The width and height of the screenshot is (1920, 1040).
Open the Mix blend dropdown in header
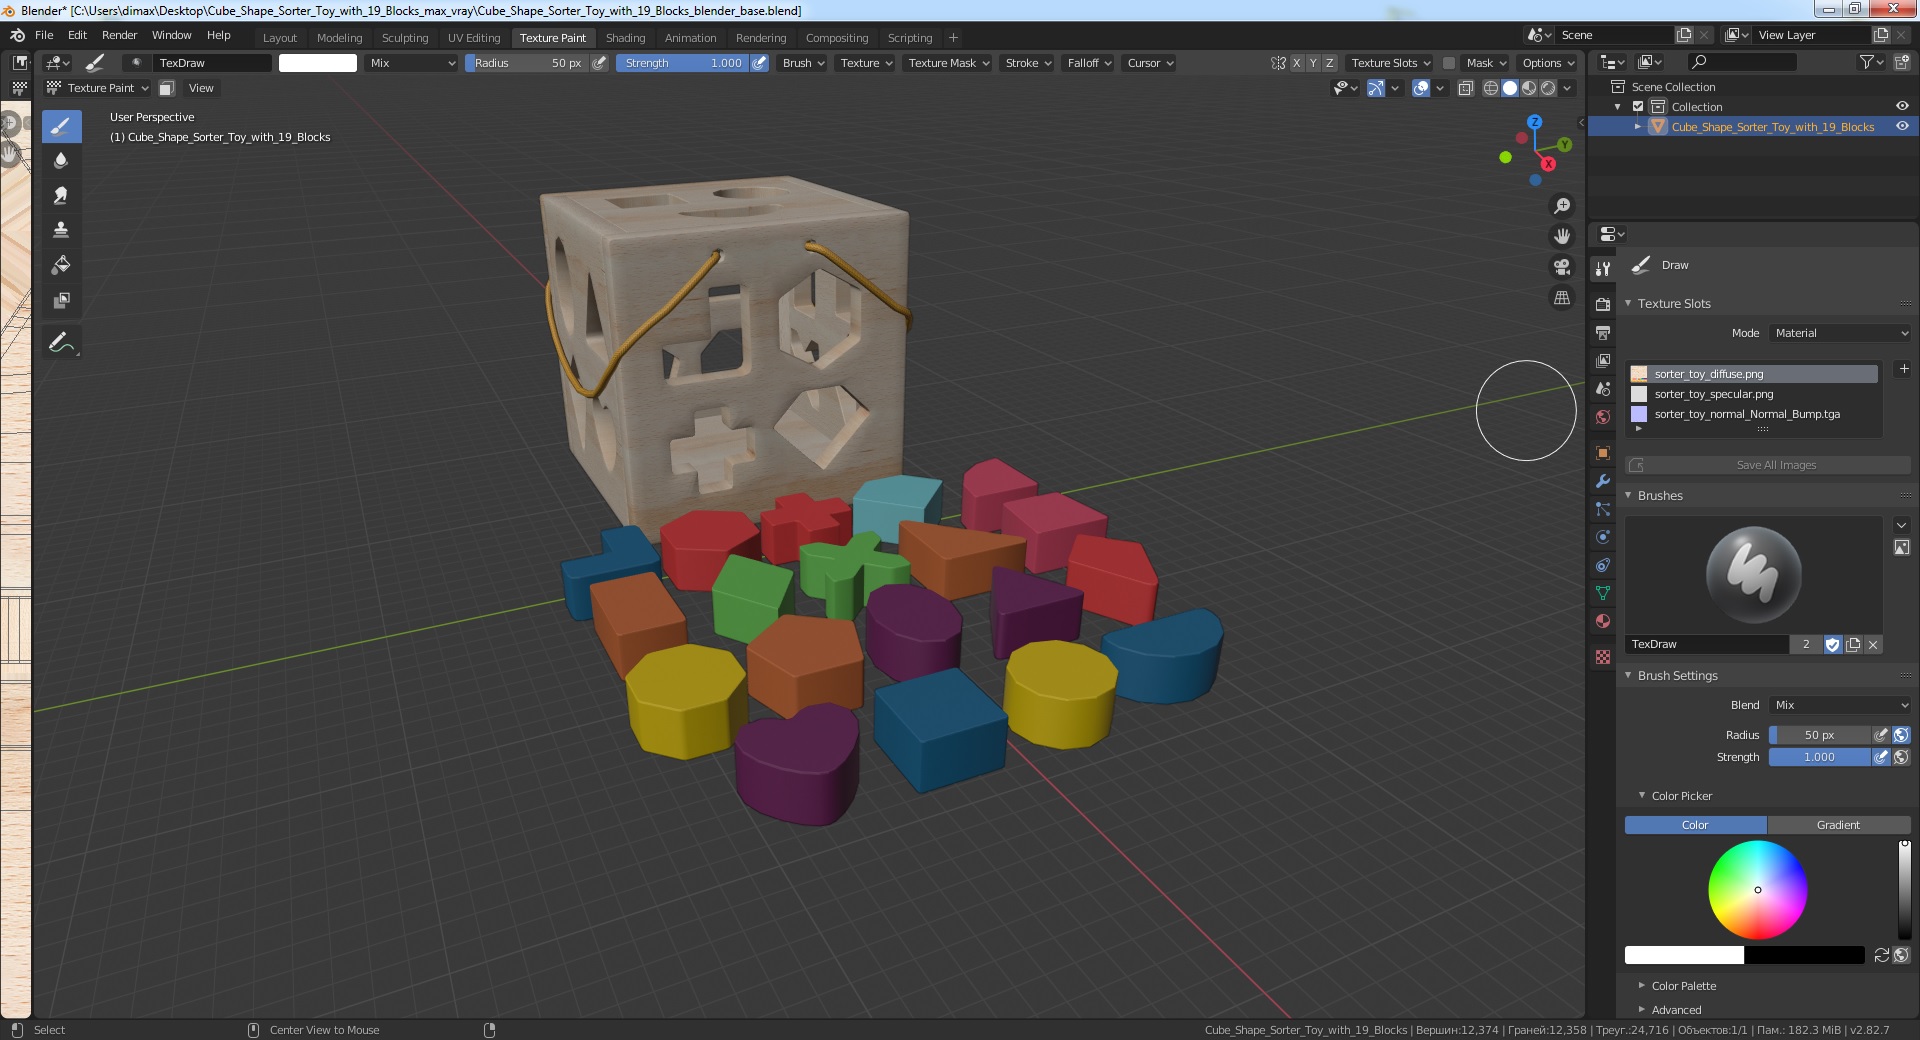point(411,63)
